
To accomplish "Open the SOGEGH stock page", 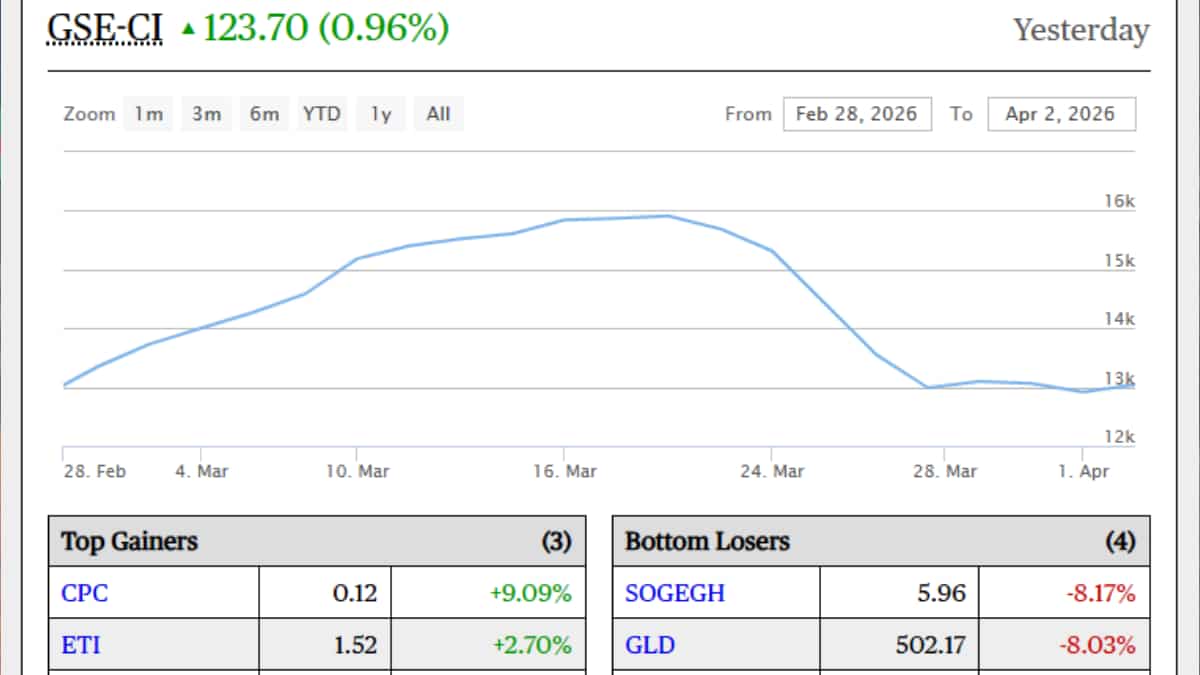I will pyautogui.click(x=674, y=593).
